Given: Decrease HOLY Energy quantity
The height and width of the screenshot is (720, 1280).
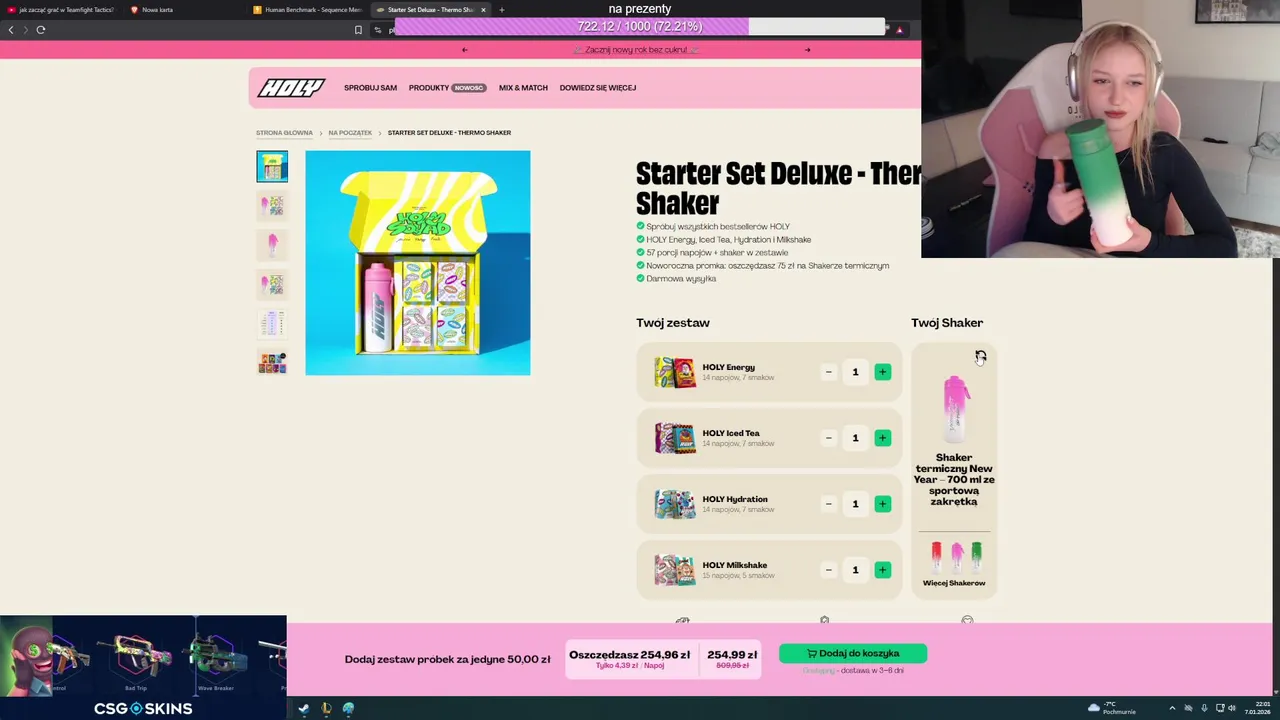Looking at the screenshot, I should tap(828, 372).
